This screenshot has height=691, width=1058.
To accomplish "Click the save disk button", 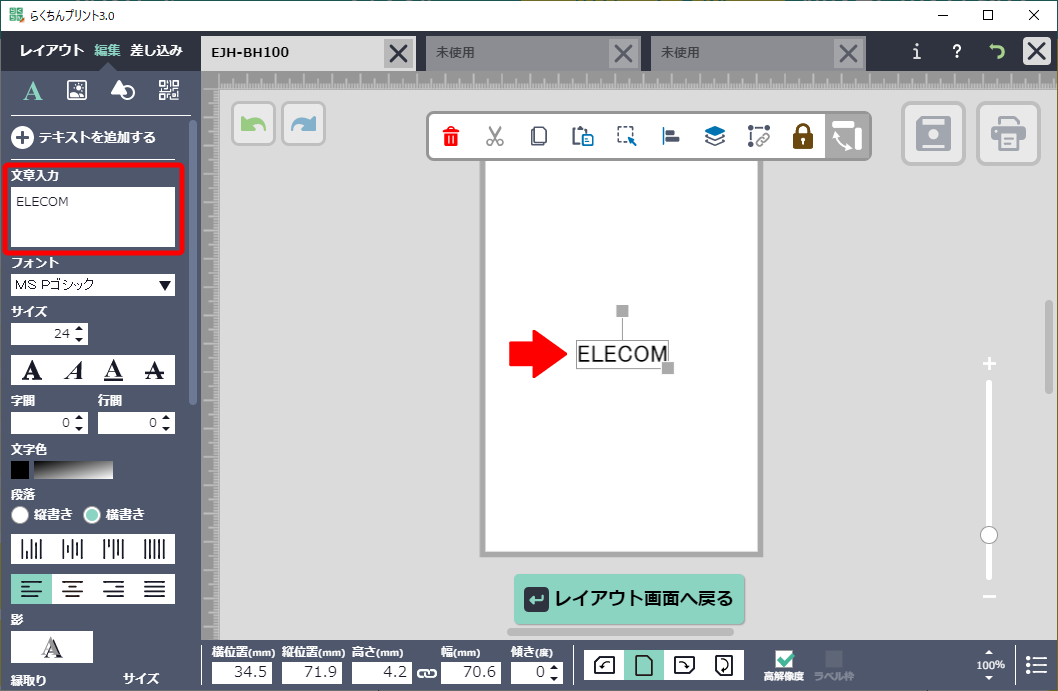I will pos(933,134).
